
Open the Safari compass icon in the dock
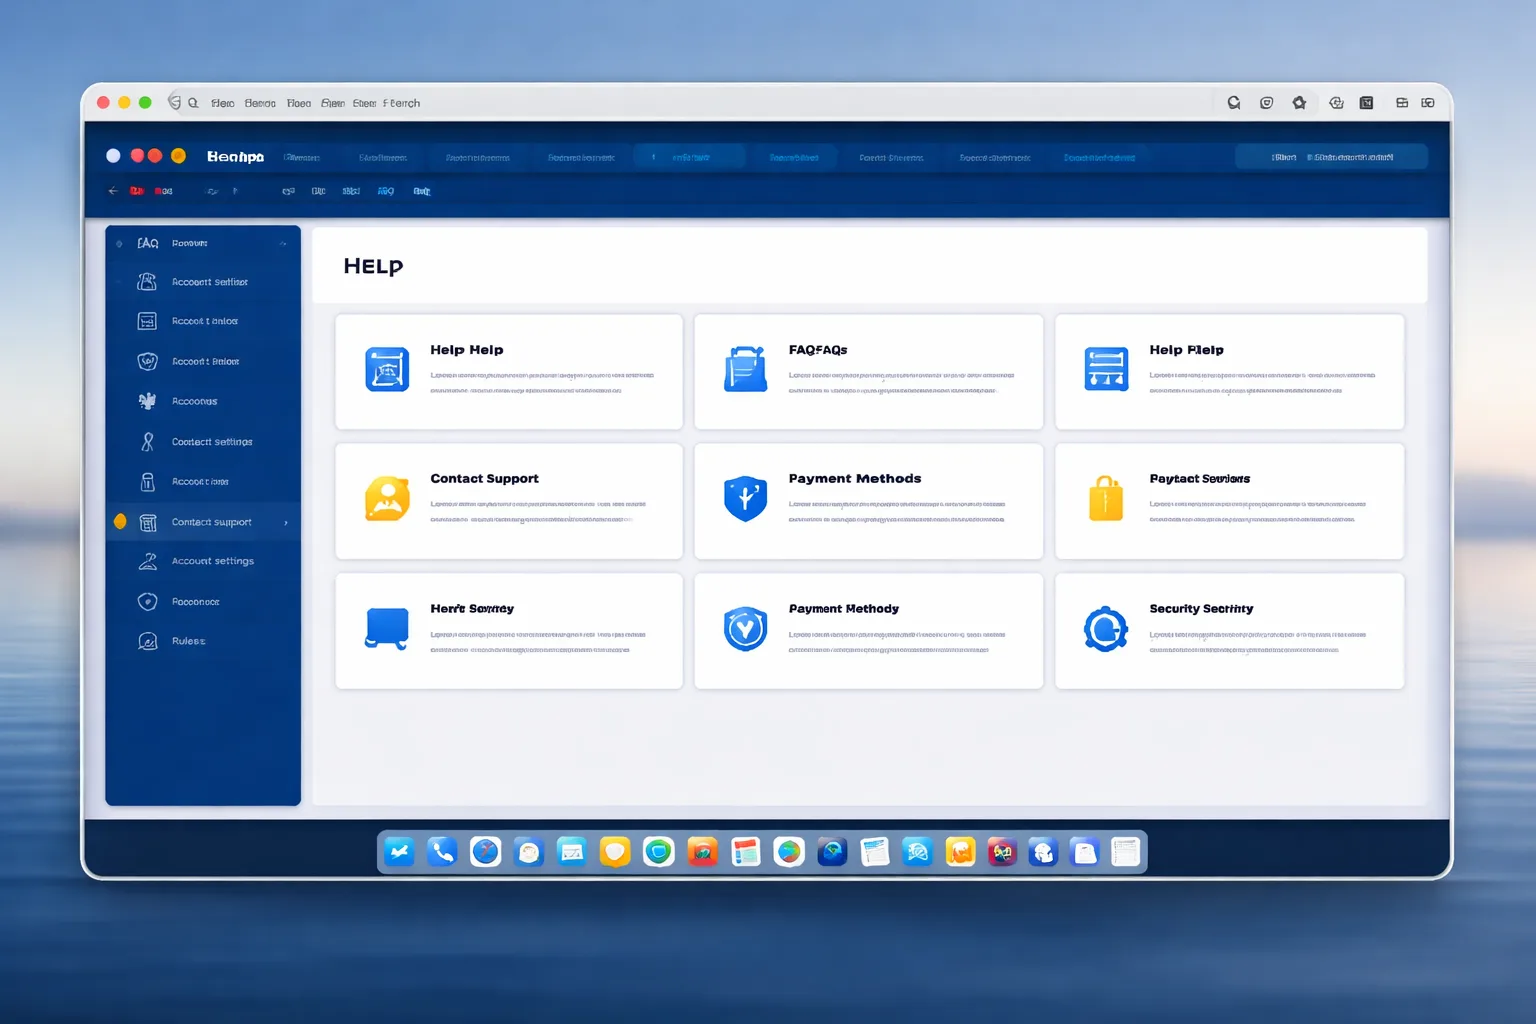(486, 852)
